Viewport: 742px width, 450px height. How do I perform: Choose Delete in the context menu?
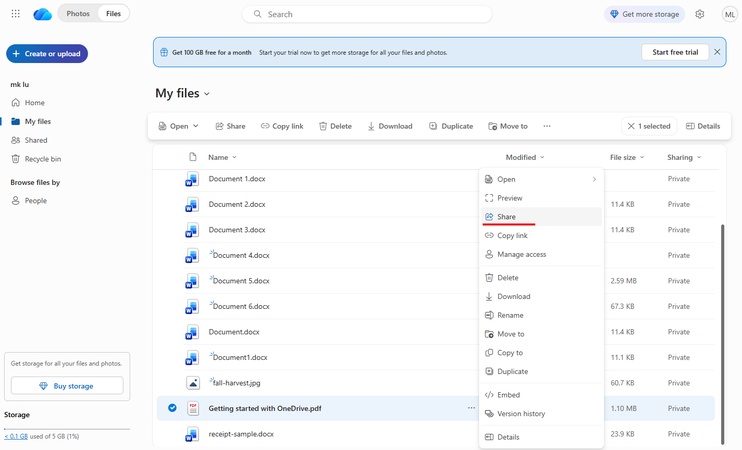tap(541, 278)
